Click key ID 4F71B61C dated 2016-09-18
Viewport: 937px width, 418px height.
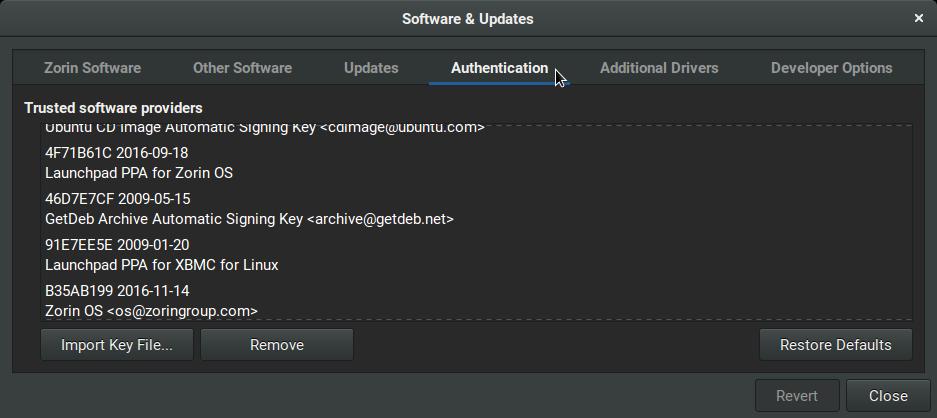pyautogui.click(x=116, y=153)
